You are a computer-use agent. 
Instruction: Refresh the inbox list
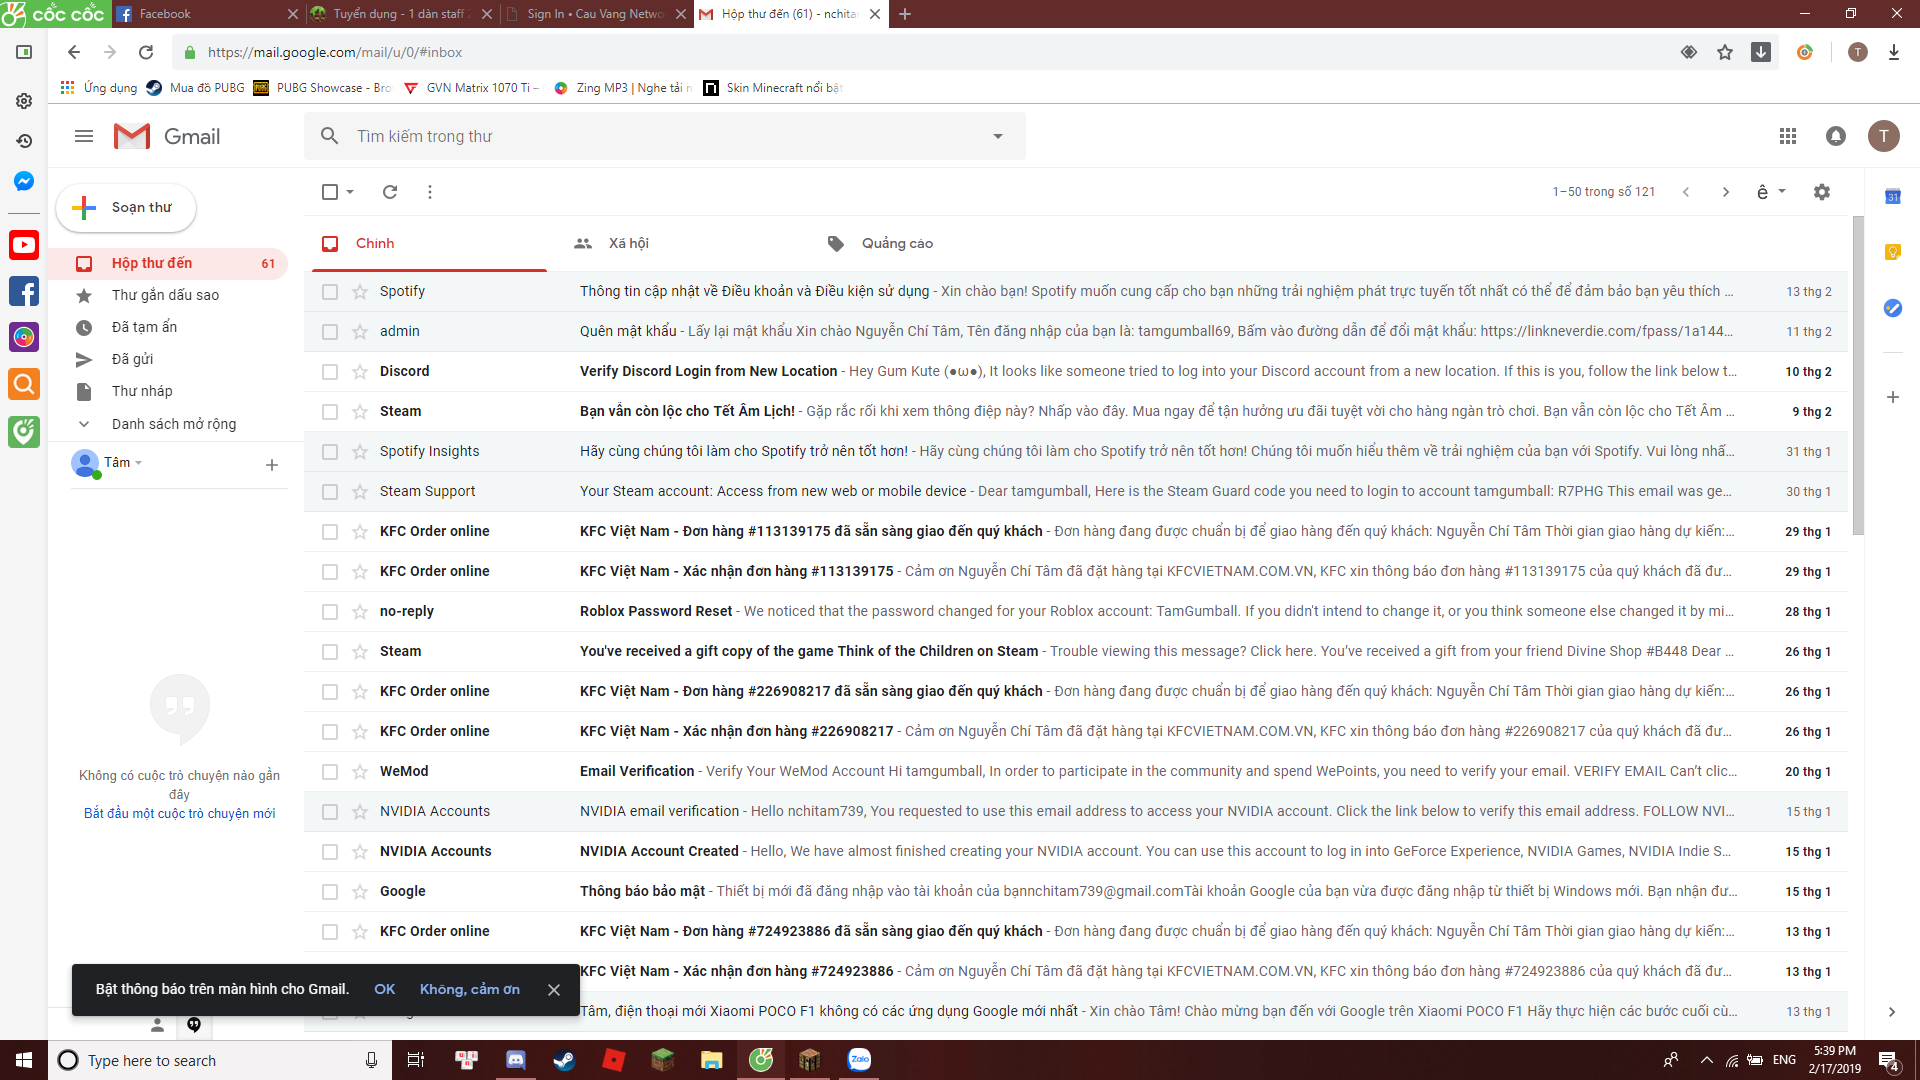coord(389,192)
